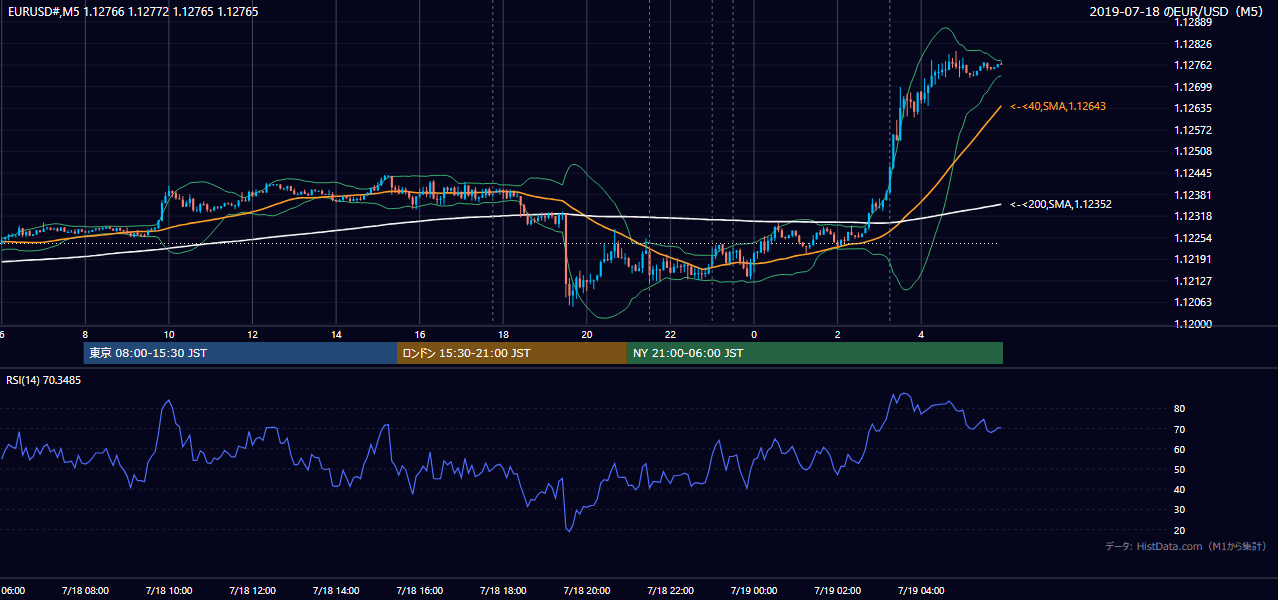Click price axis value 1.12381
Image resolution: width=1278 pixels, height=600 pixels.
click(1193, 195)
